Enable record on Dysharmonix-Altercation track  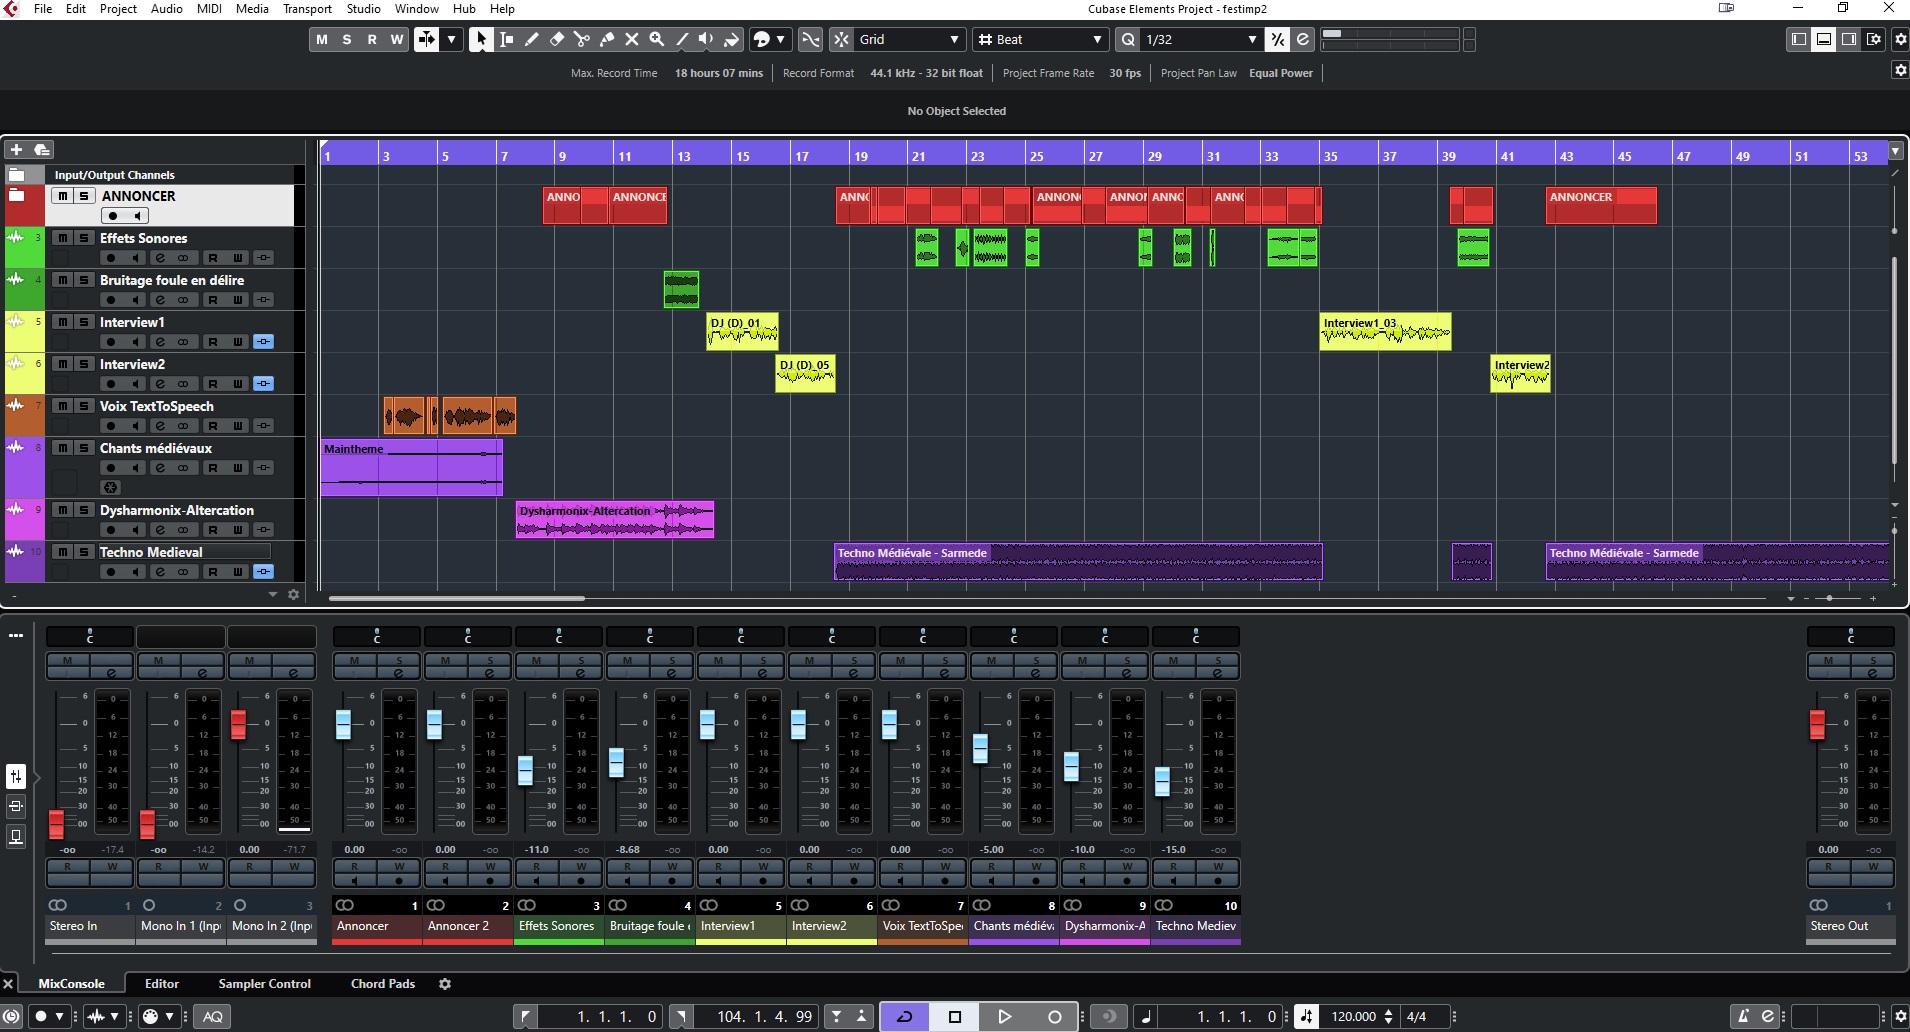click(111, 530)
